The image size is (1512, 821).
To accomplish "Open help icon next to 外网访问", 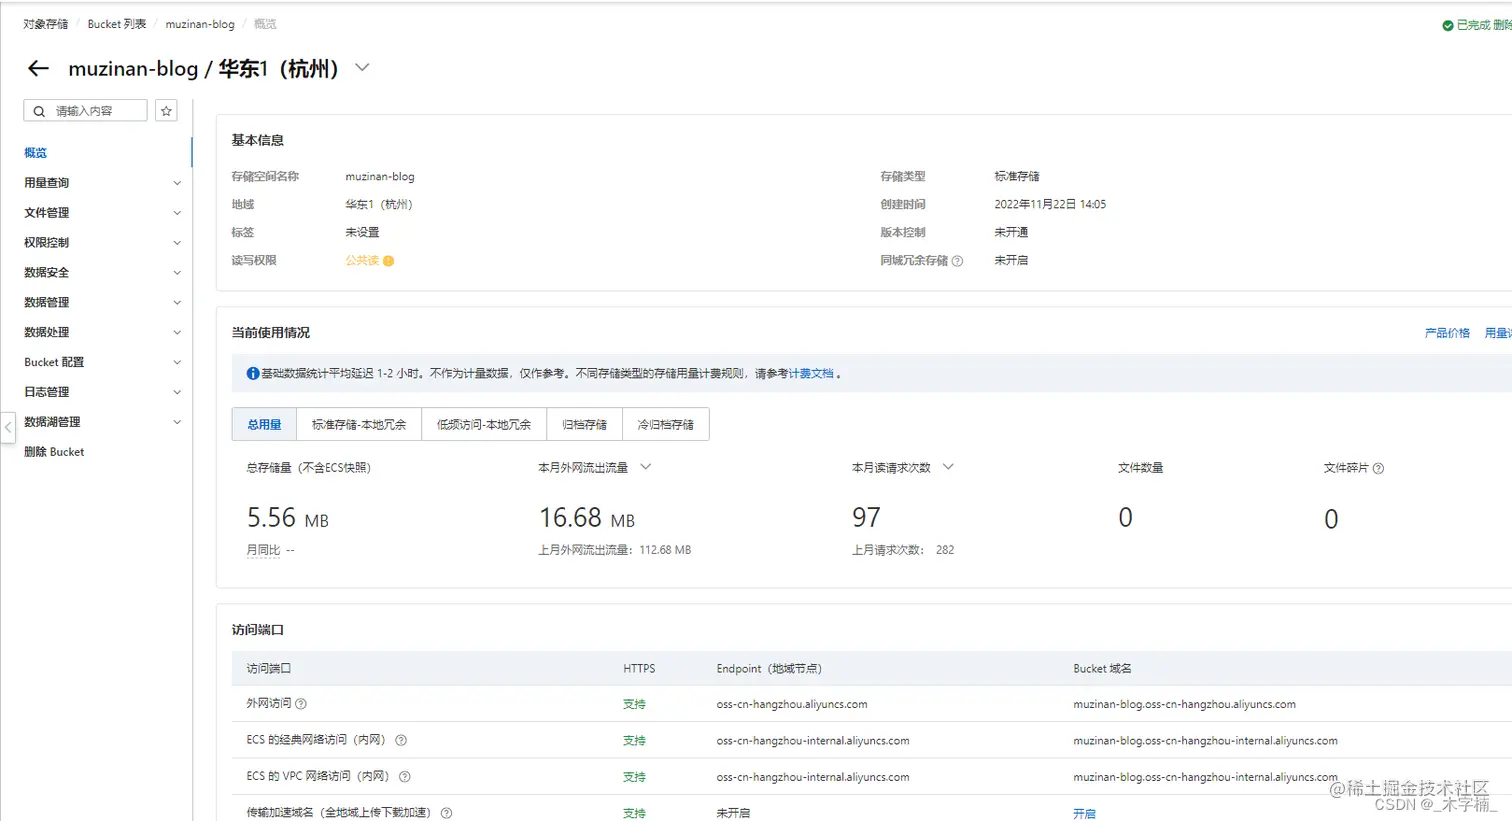I will point(301,704).
